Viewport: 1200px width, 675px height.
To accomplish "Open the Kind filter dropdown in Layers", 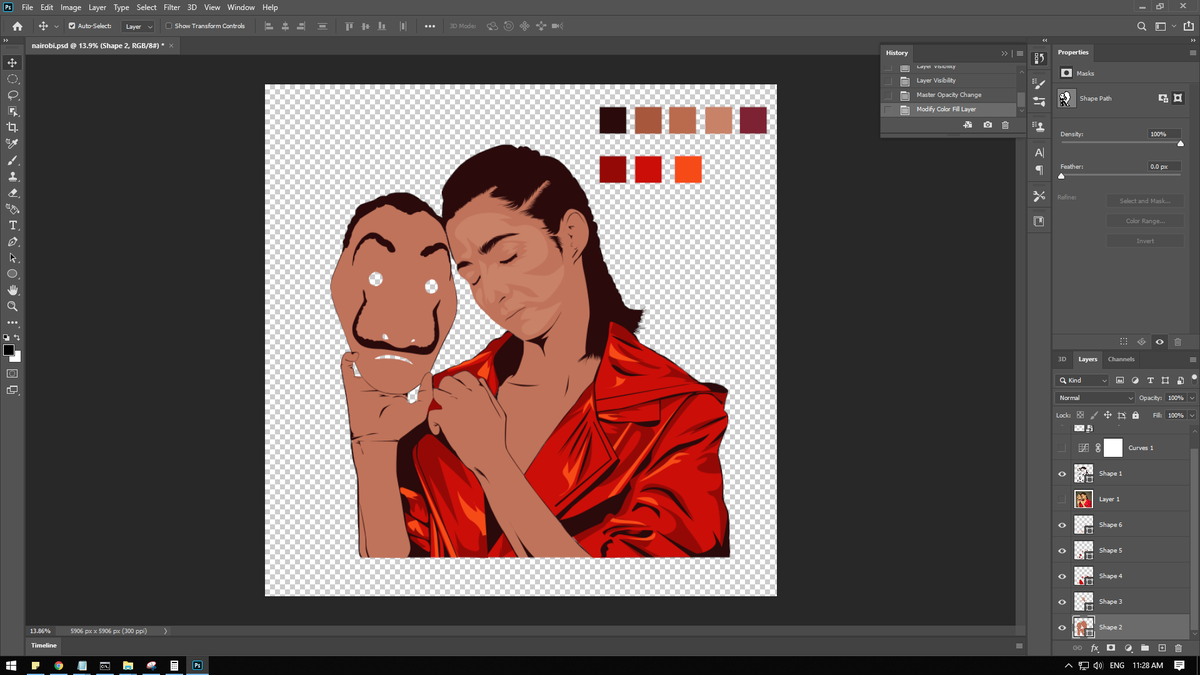I will (x=1083, y=381).
